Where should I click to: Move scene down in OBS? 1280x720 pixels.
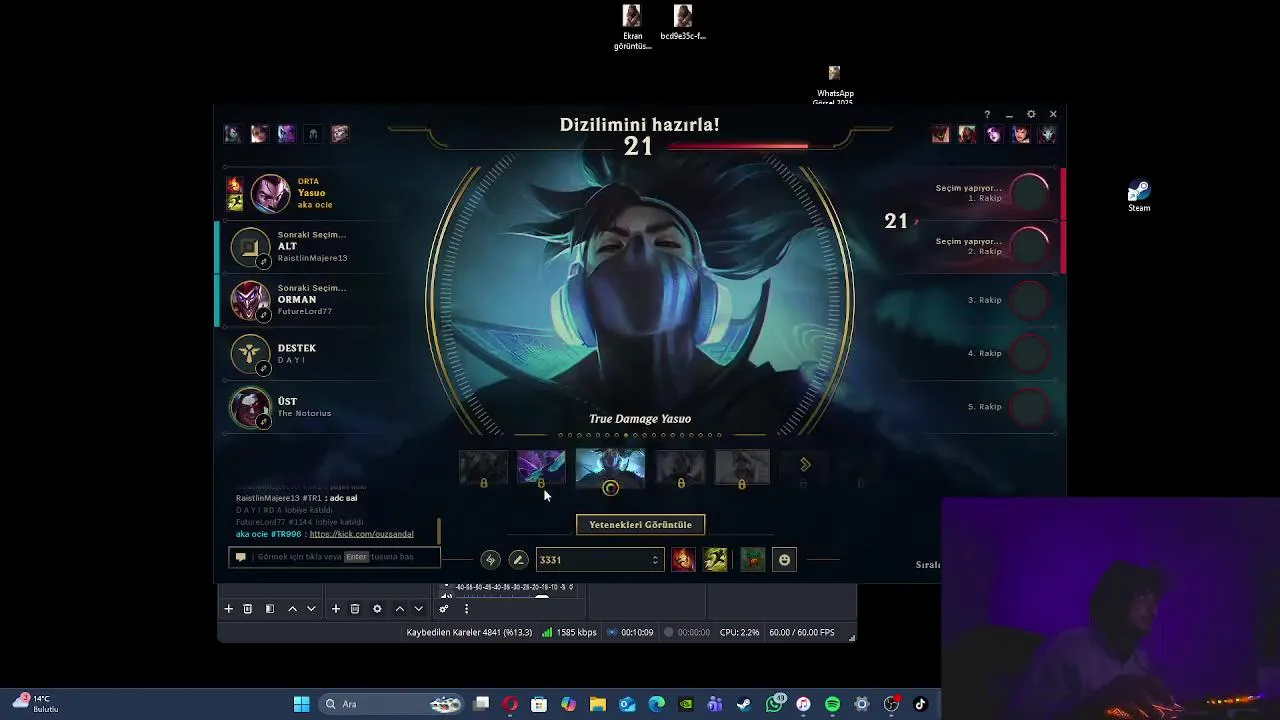[311, 608]
